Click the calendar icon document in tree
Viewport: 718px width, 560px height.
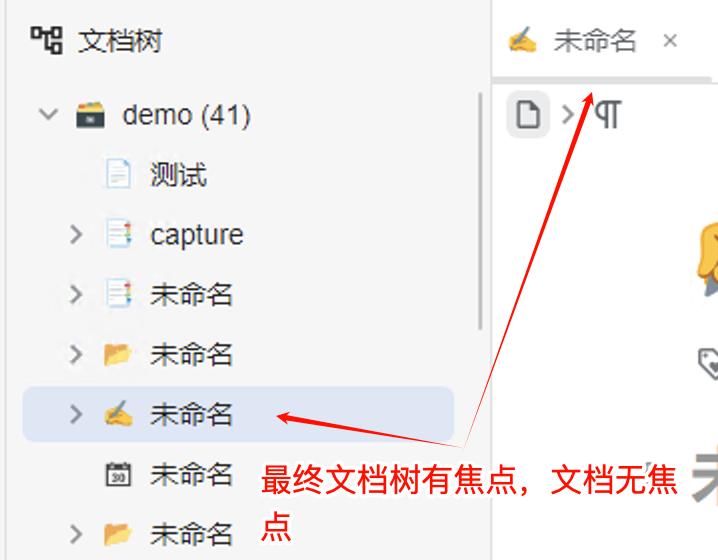pos(118,474)
